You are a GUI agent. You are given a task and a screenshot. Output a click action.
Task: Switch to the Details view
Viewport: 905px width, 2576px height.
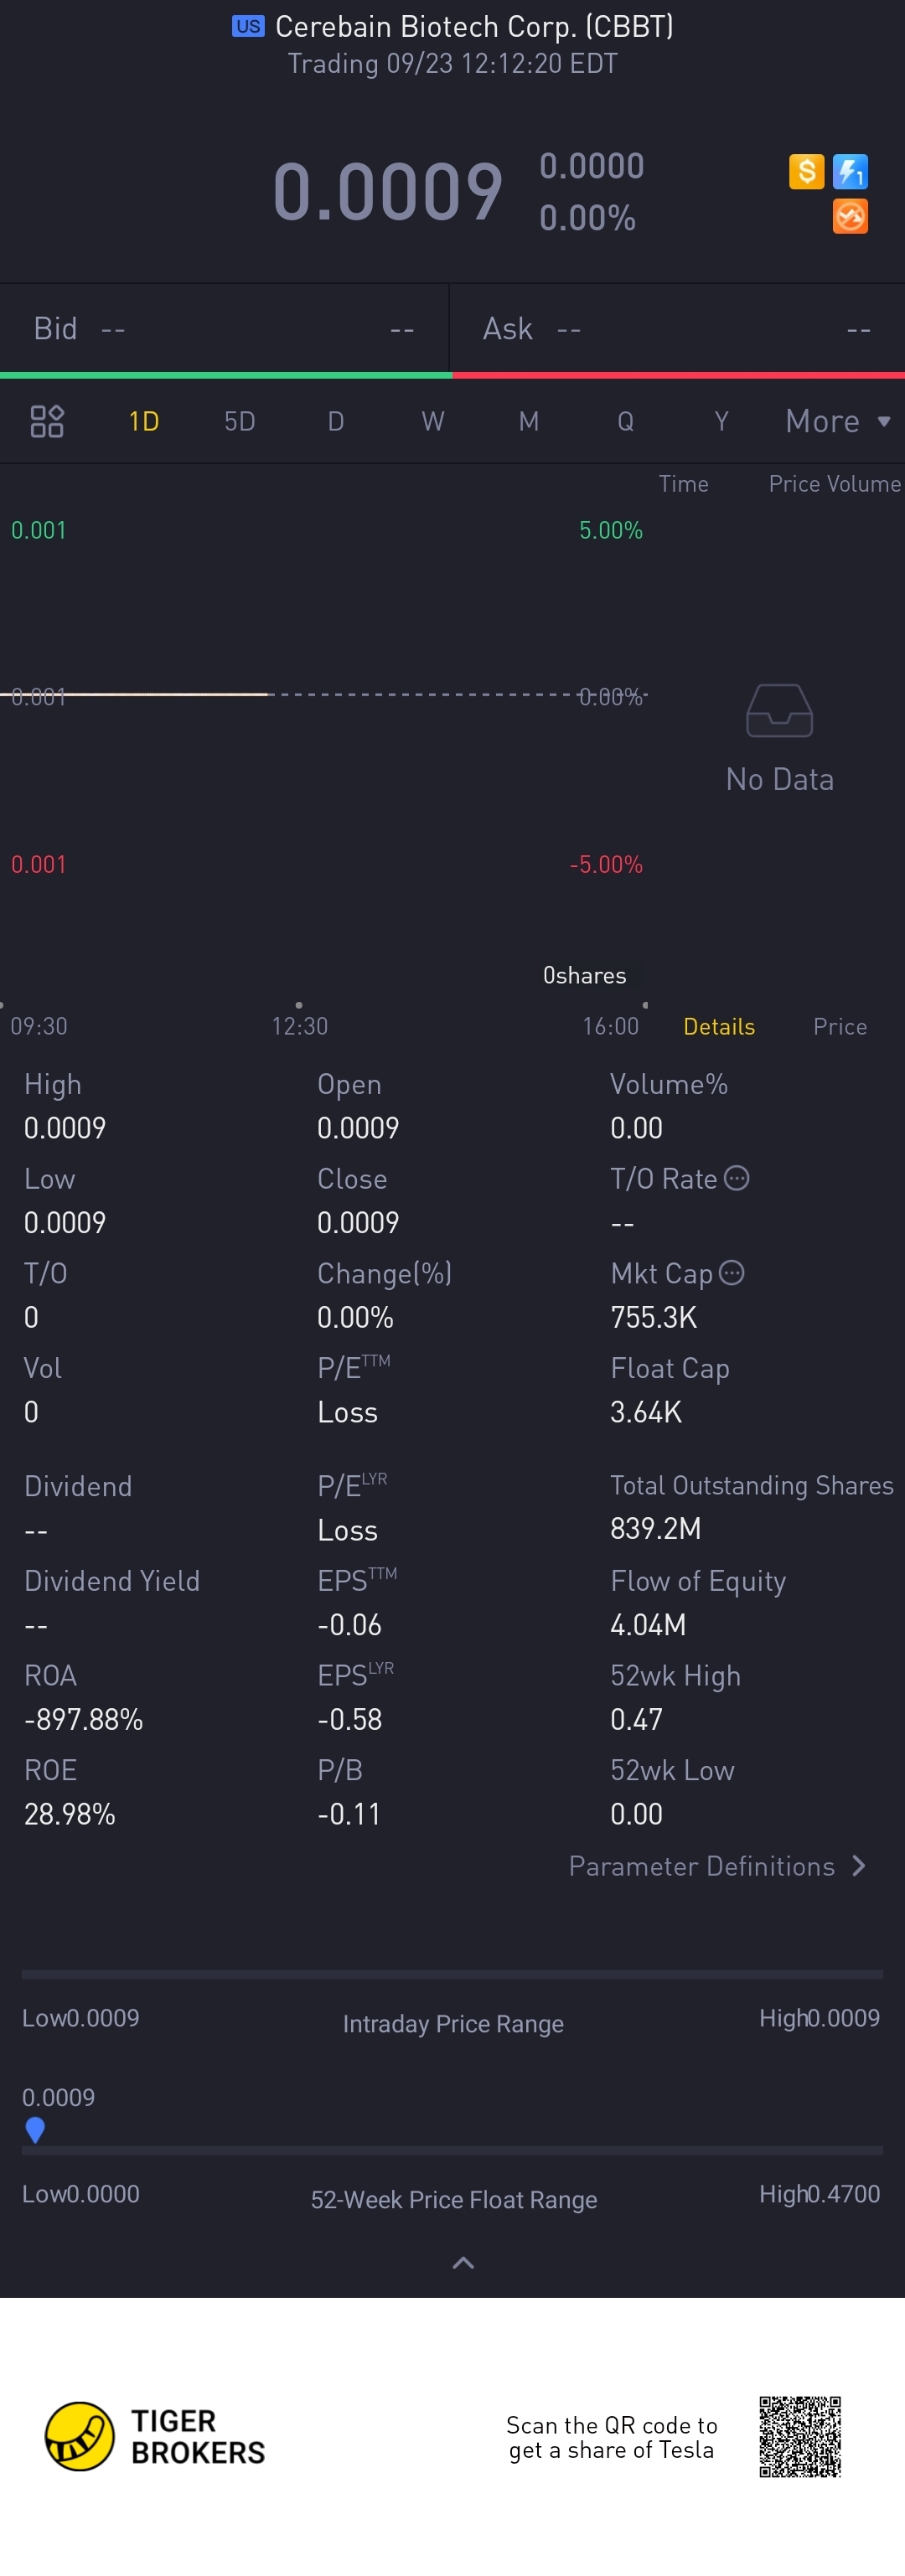point(719,1026)
